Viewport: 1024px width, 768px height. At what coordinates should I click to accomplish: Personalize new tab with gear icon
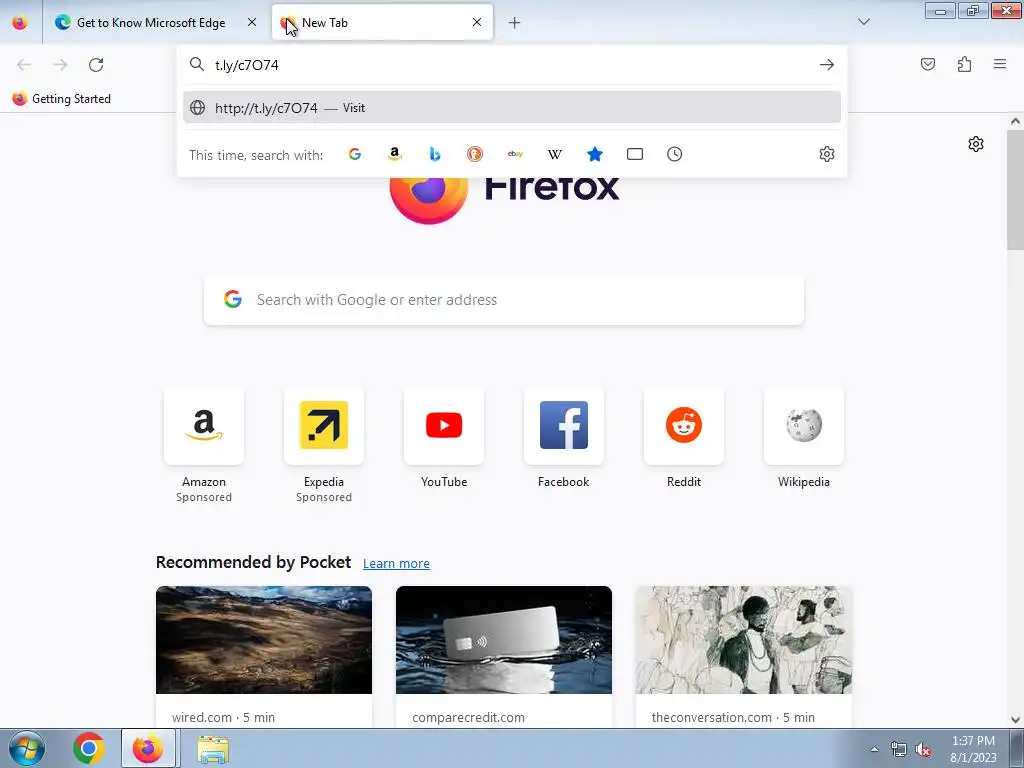tap(976, 144)
